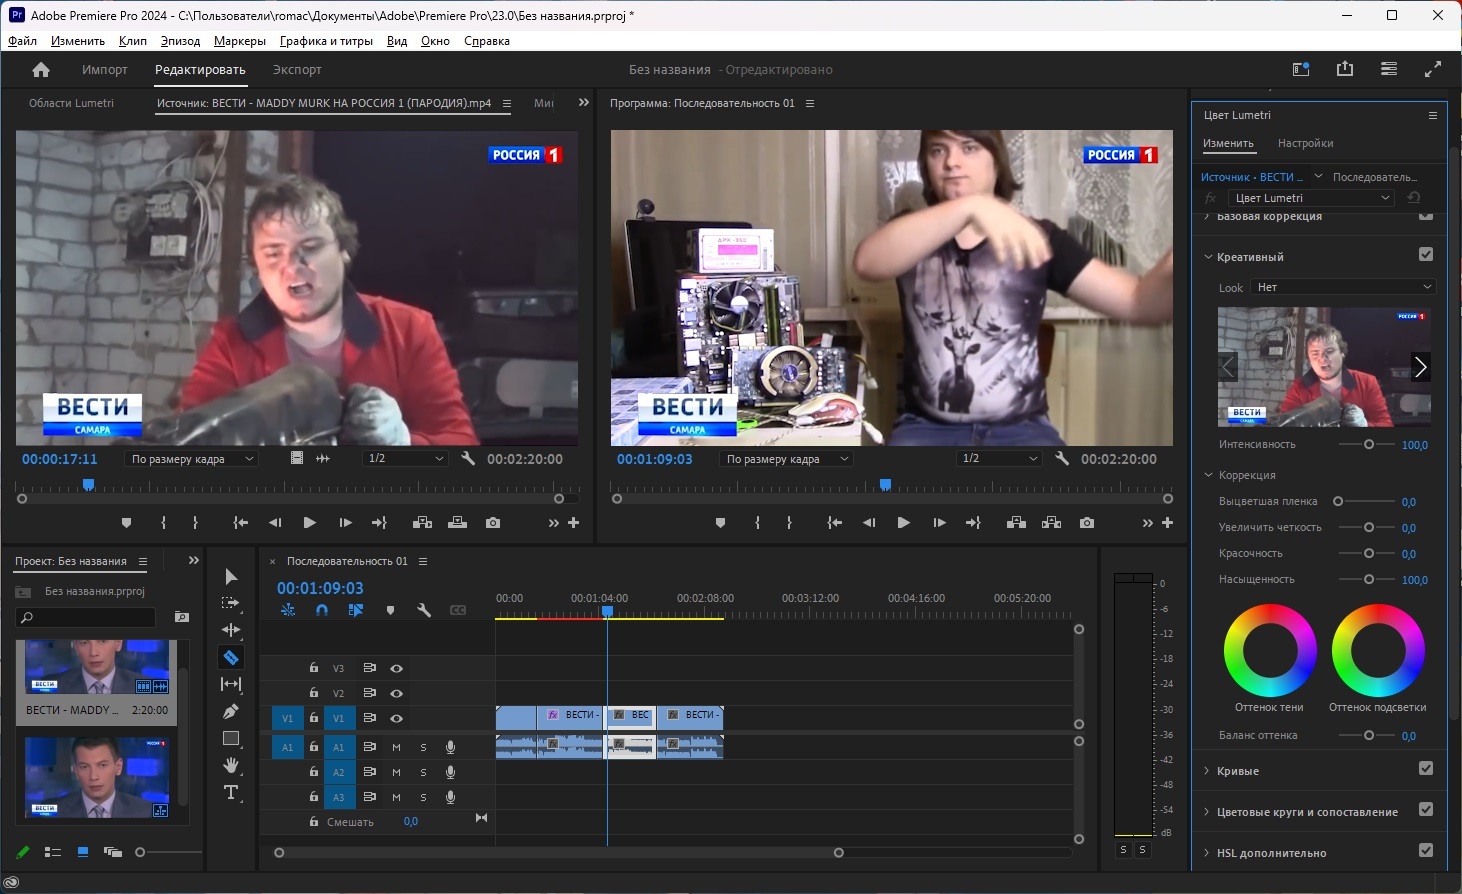This screenshot has height=894, width=1462.
Task: Open Program monitor wrench settings
Action: click(1062, 459)
